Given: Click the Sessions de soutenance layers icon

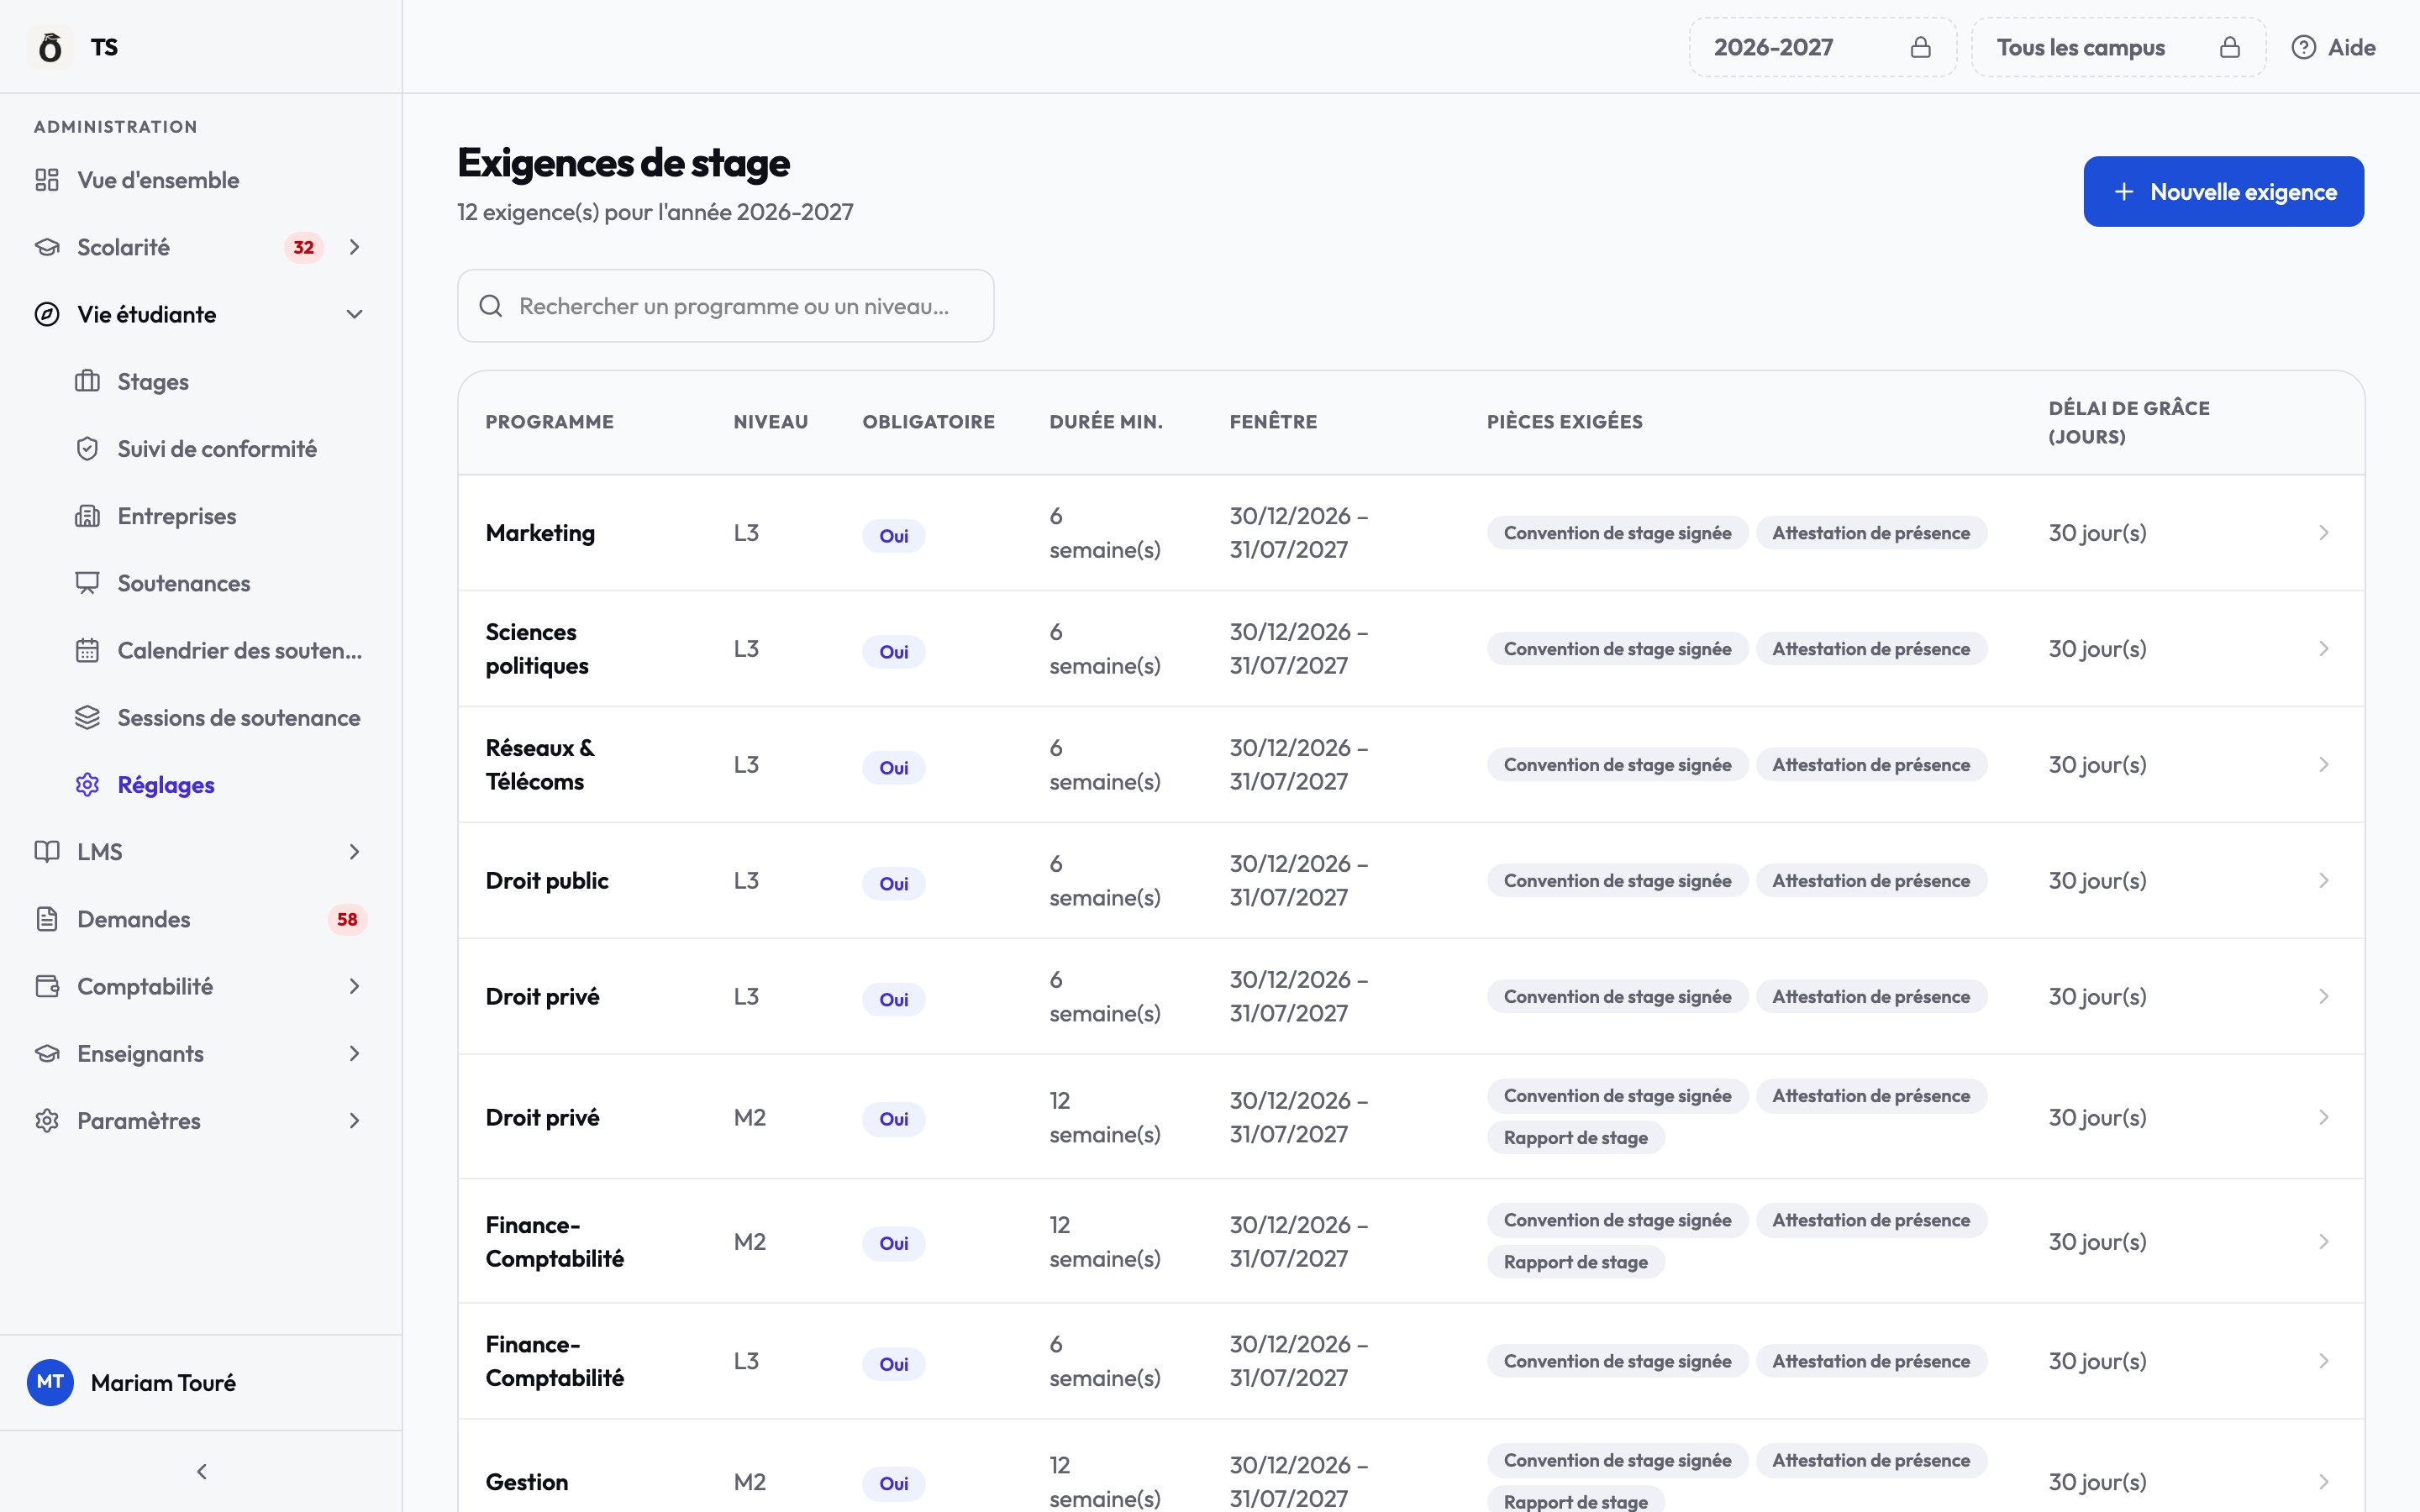Looking at the screenshot, I should (x=87, y=717).
